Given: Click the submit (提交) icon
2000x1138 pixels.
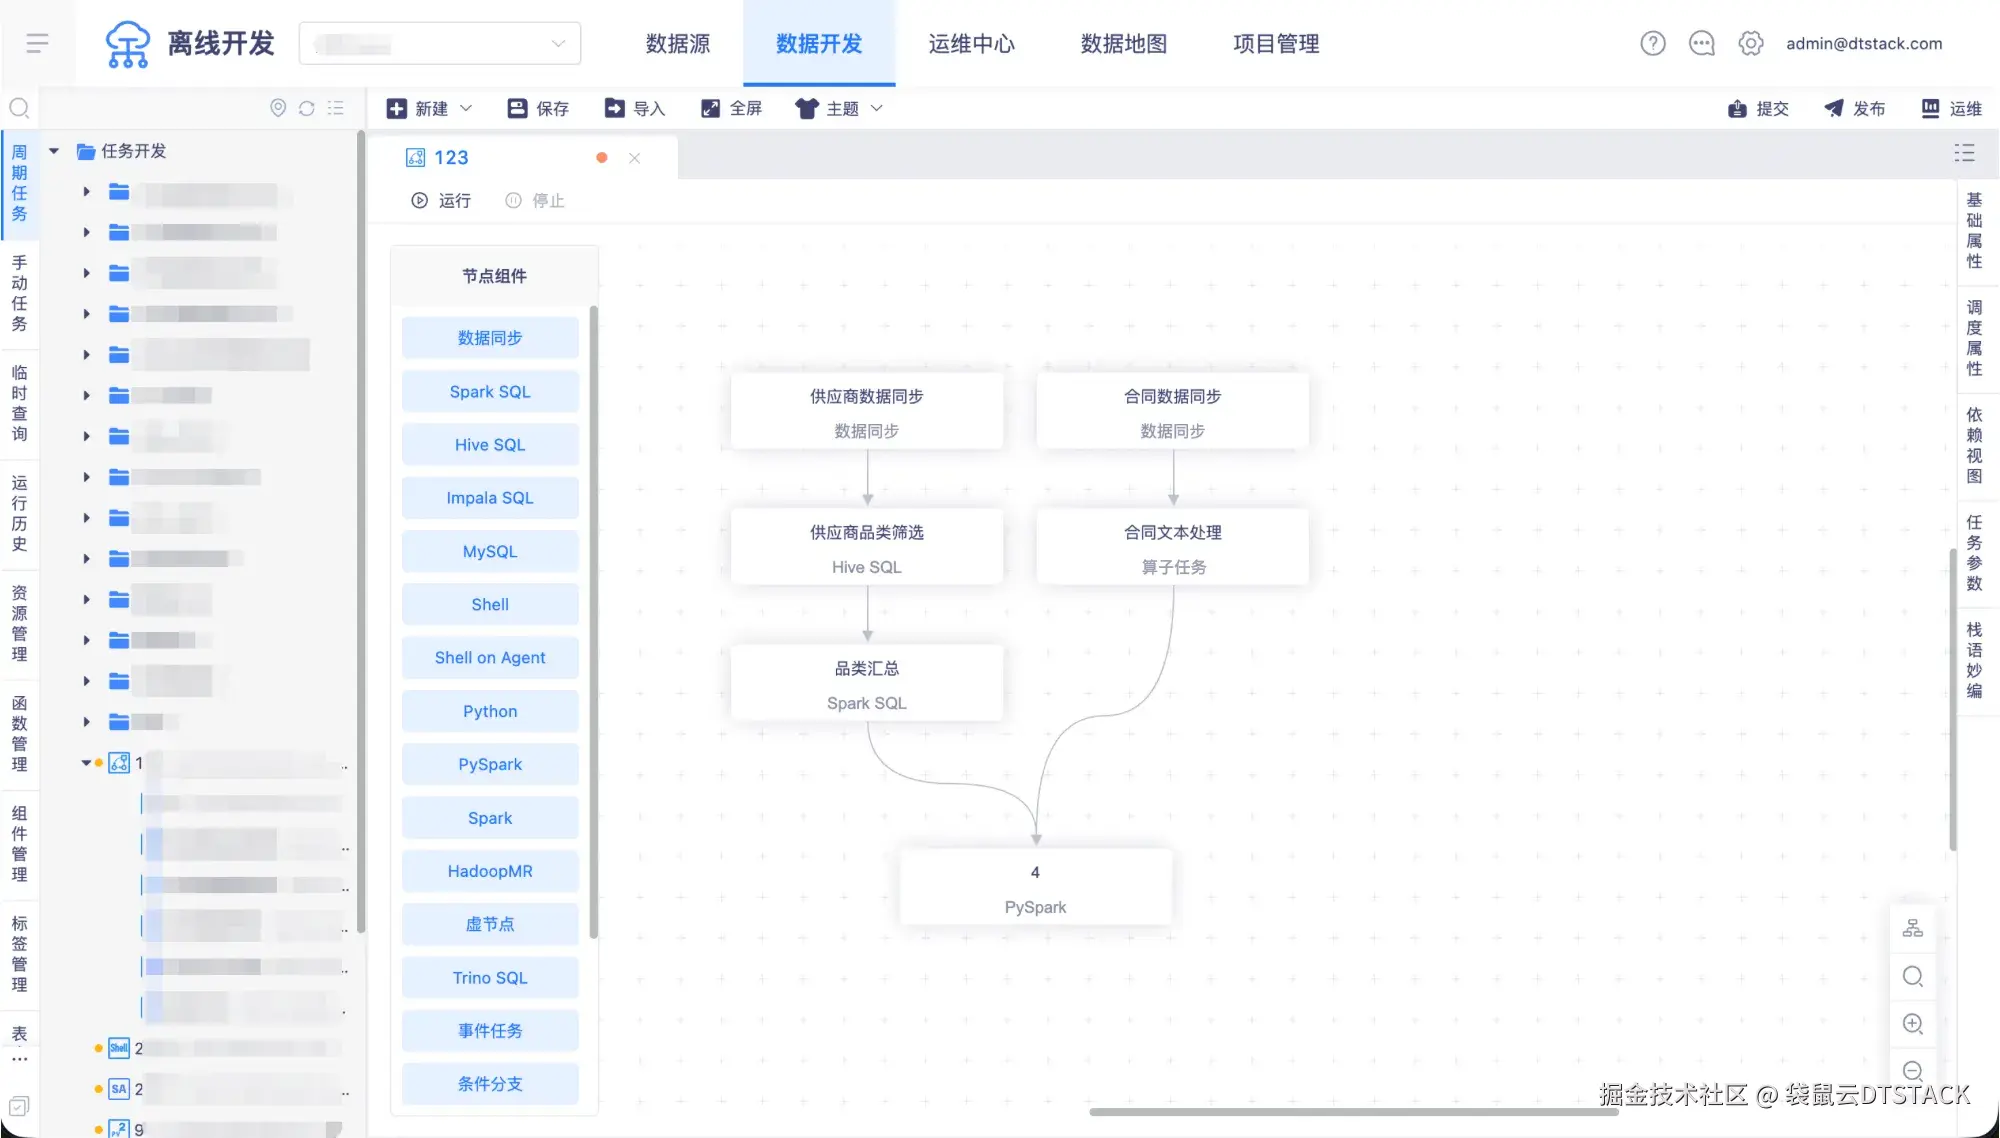Looking at the screenshot, I should pos(1737,108).
